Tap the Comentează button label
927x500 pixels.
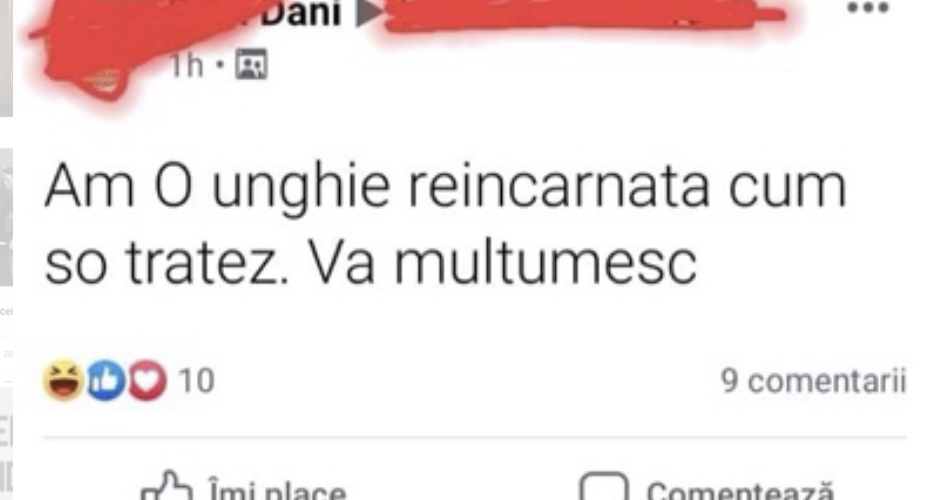click(740, 491)
